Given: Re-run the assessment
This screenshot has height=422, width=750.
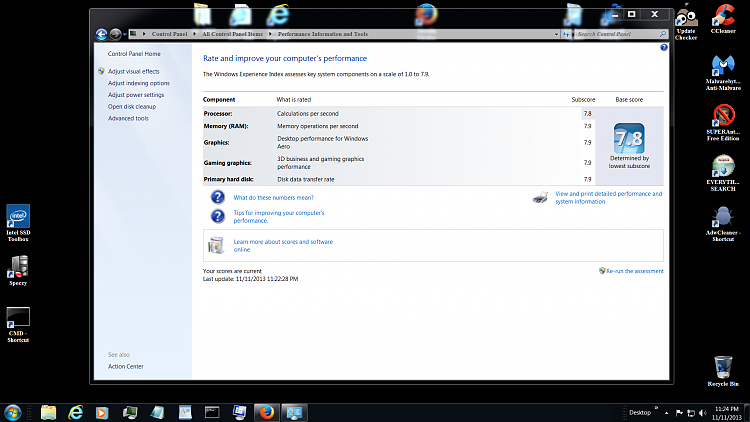Looking at the screenshot, I should pyautogui.click(x=635, y=271).
